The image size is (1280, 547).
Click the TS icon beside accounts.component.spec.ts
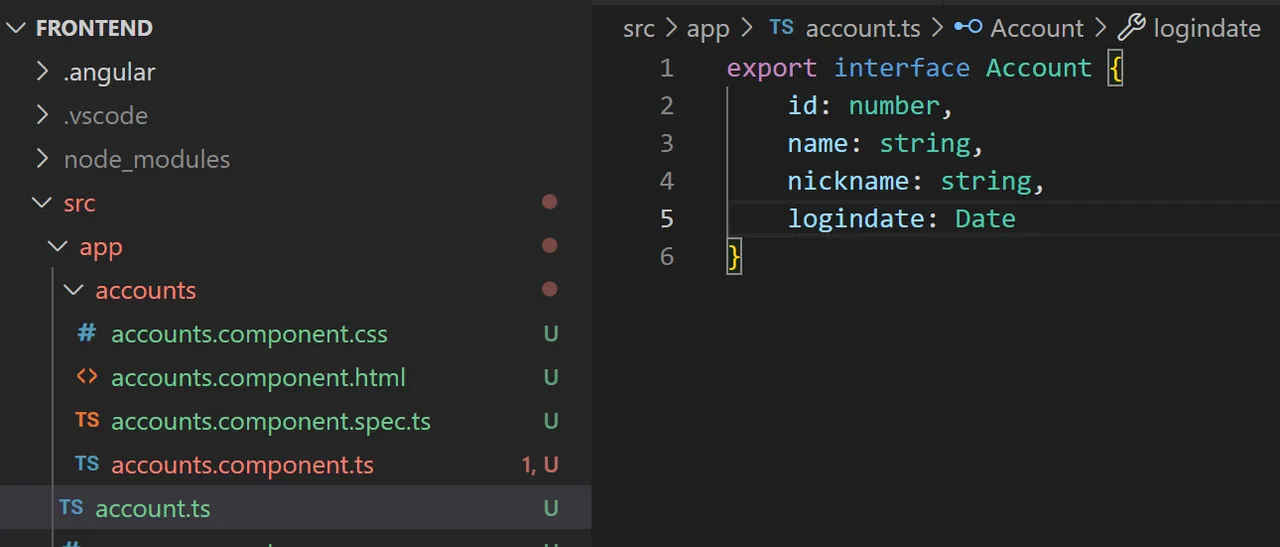tap(87, 420)
